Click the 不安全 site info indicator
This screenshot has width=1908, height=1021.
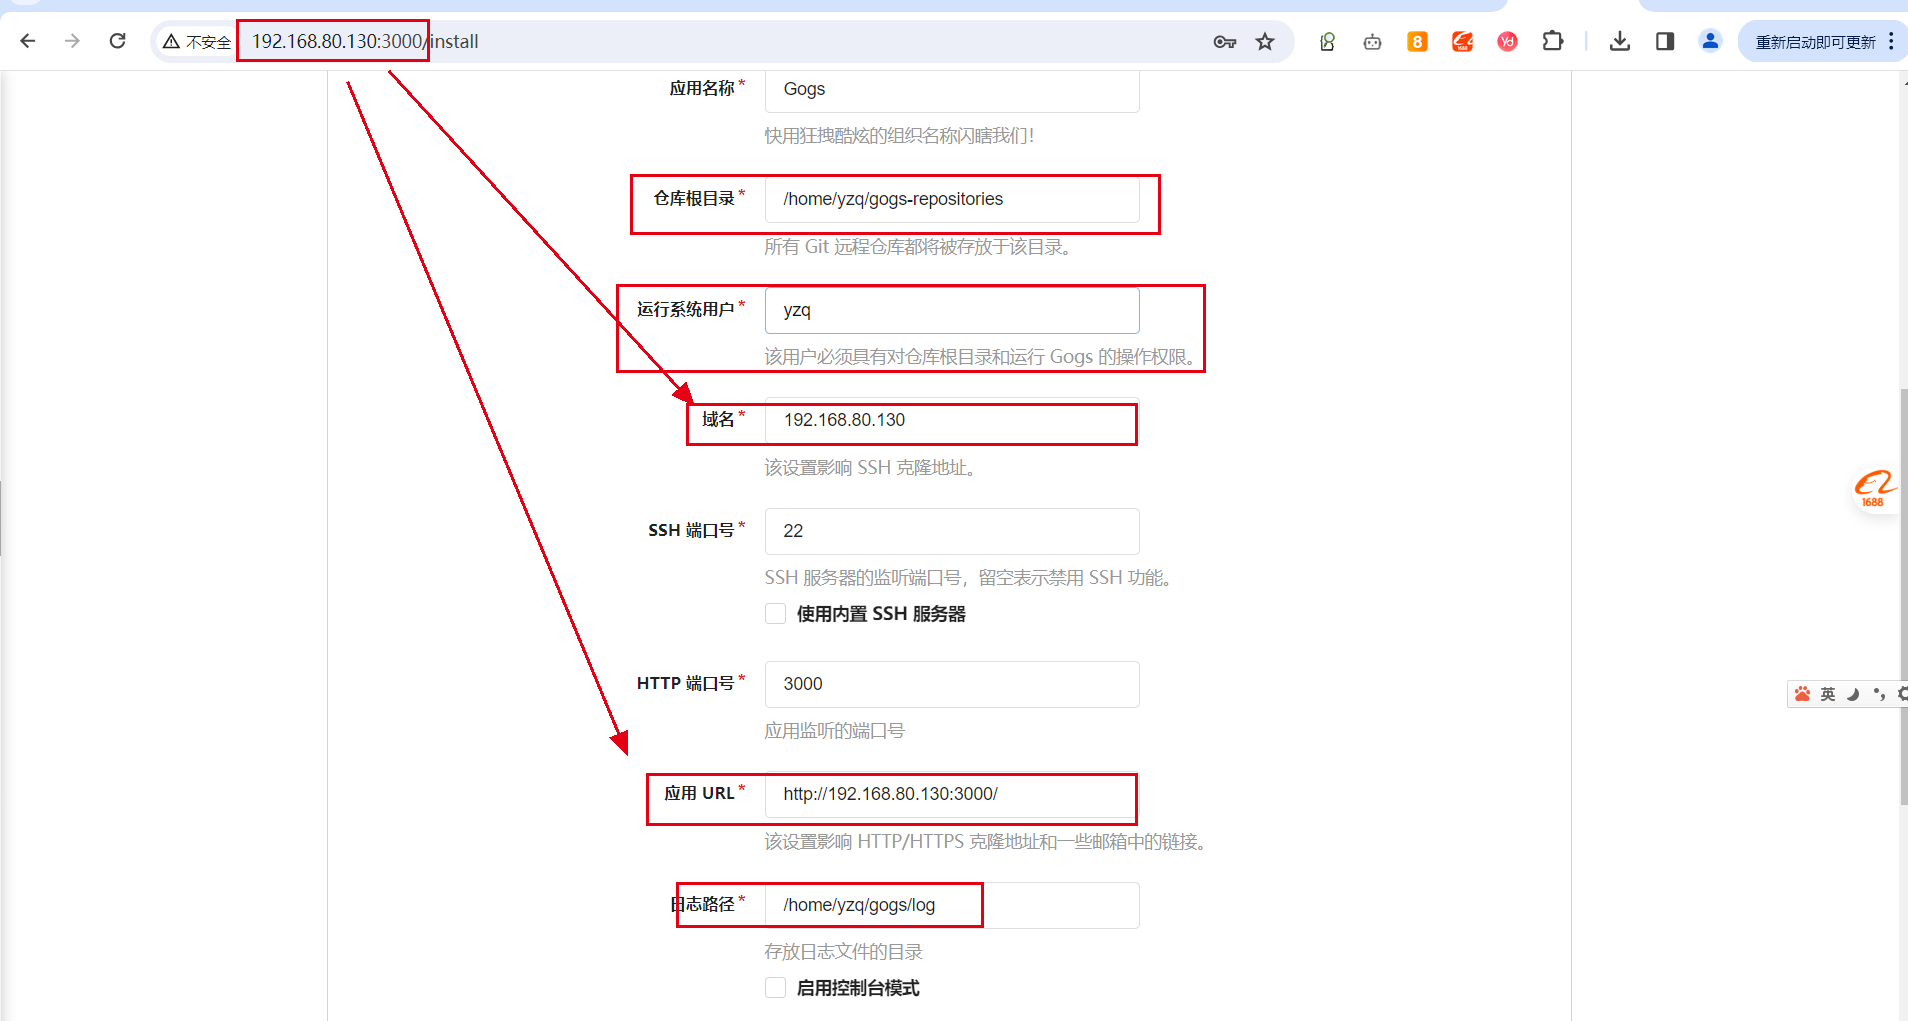click(x=197, y=42)
